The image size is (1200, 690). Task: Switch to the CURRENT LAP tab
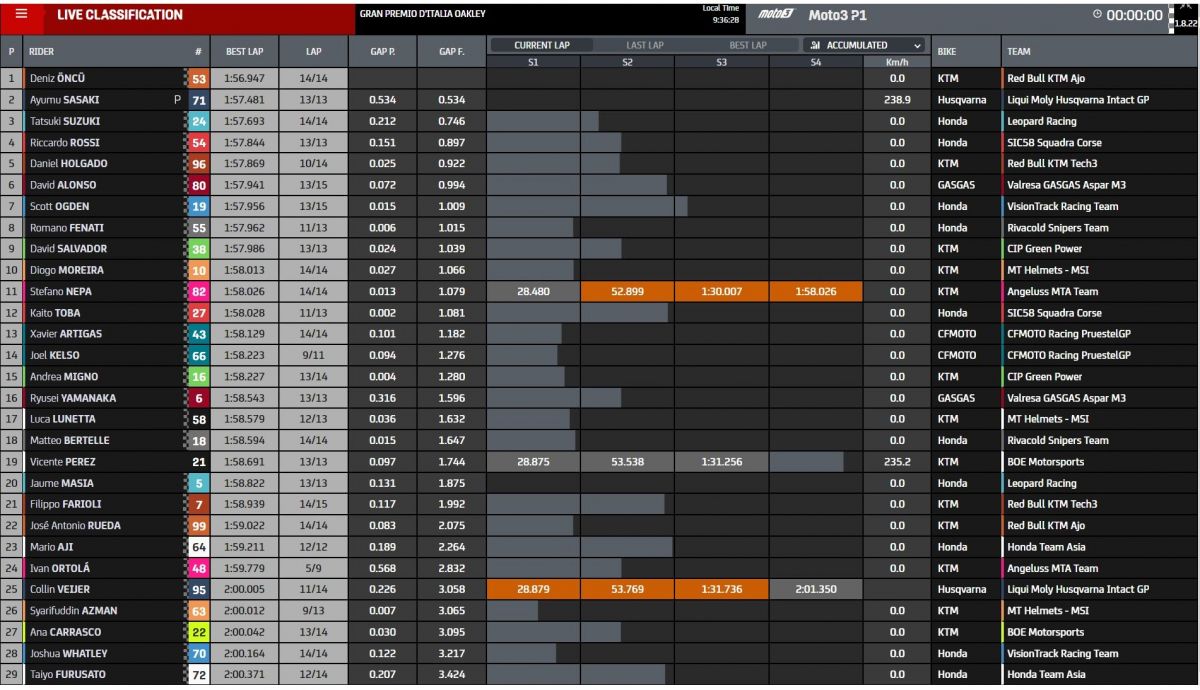[x=541, y=45]
